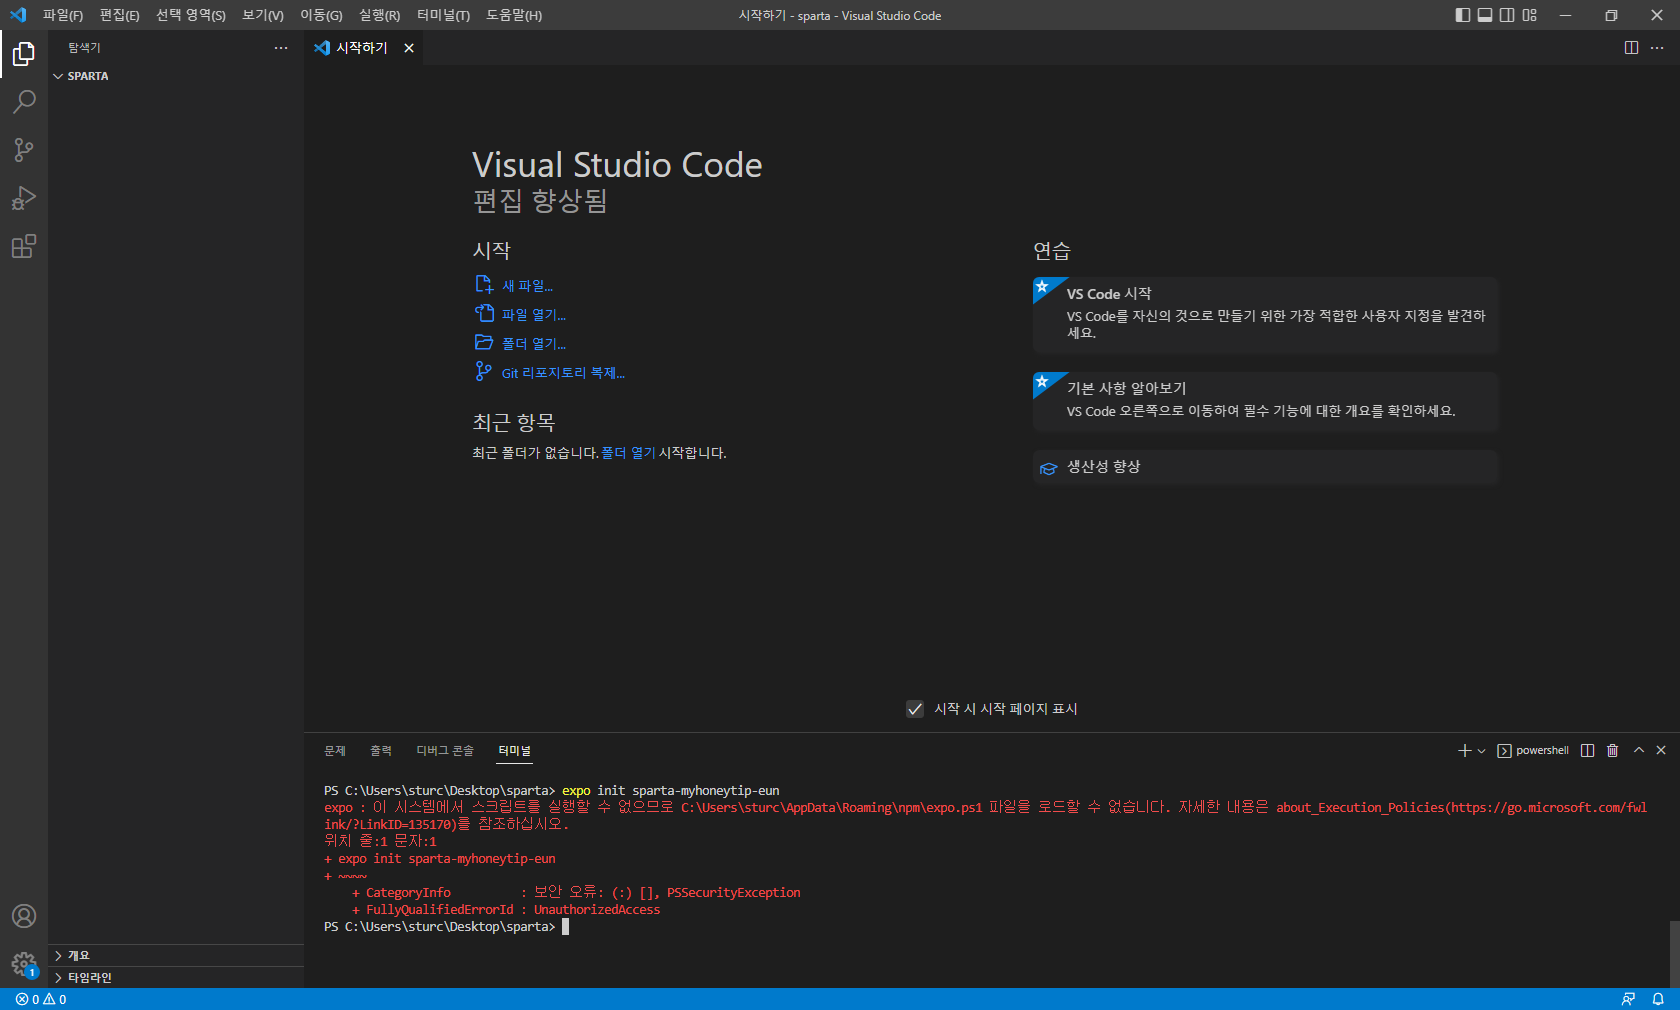Close the 시작하기 tab
Viewport: 1680px width, 1010px height.
pyautogui.click(x=409, y=48)
